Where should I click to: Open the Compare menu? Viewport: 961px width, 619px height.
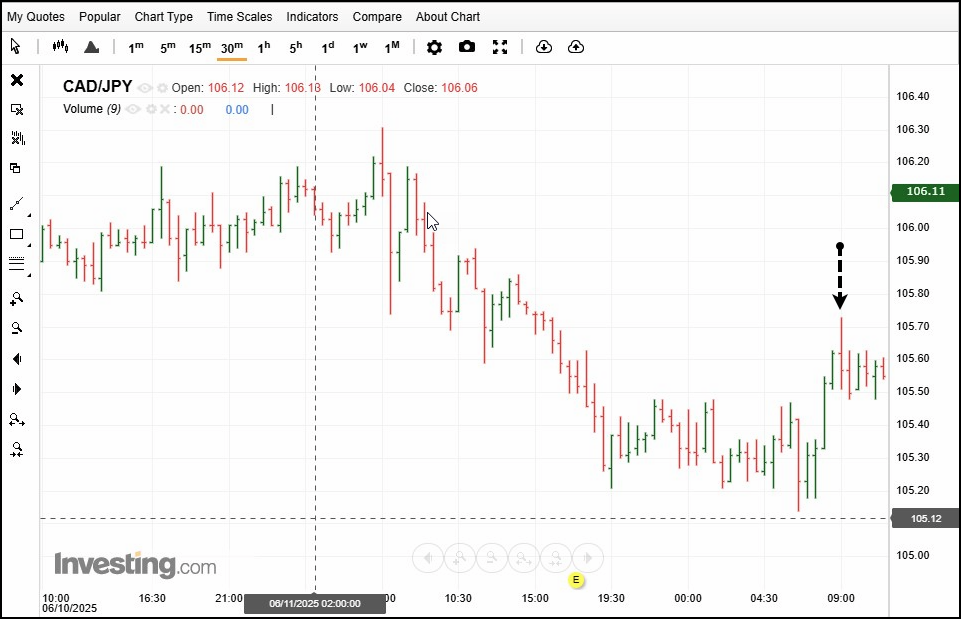pos(377,17)
